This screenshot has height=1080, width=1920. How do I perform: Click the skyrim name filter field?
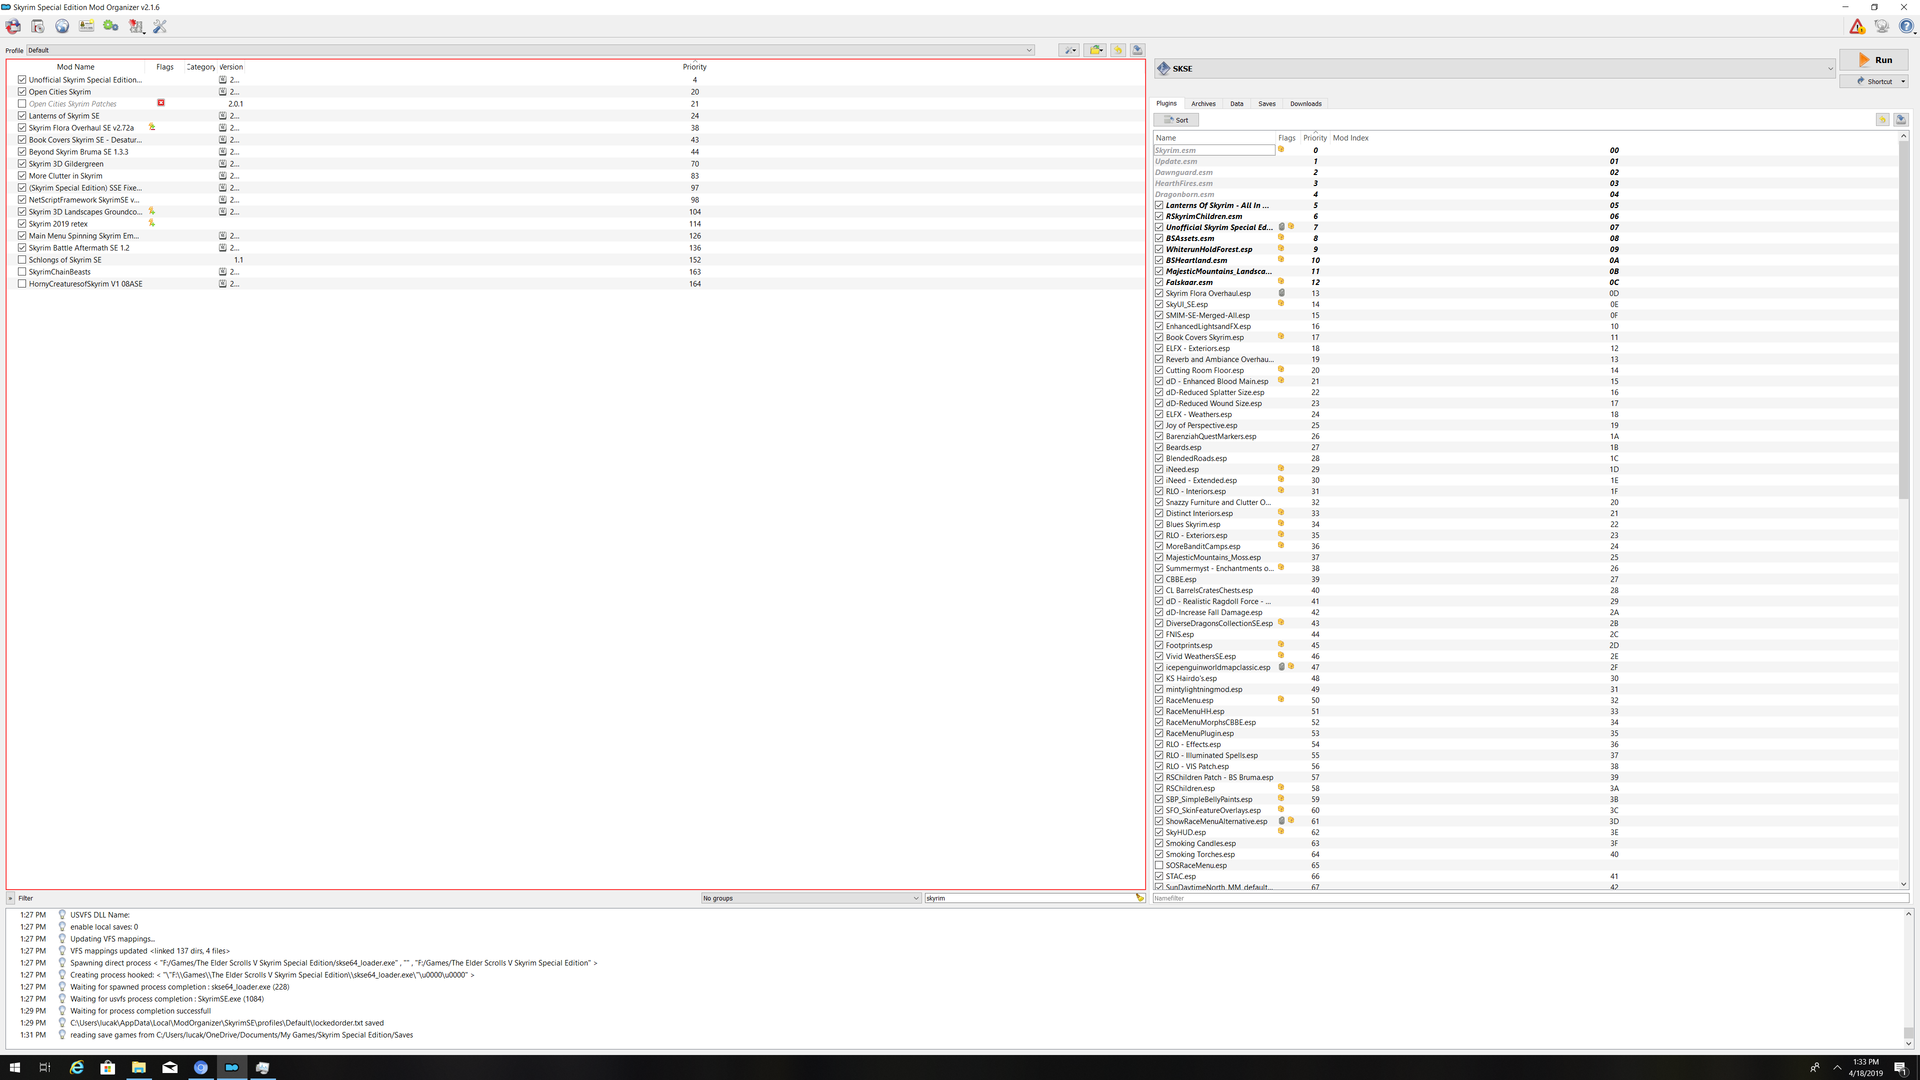(1029, 898)
